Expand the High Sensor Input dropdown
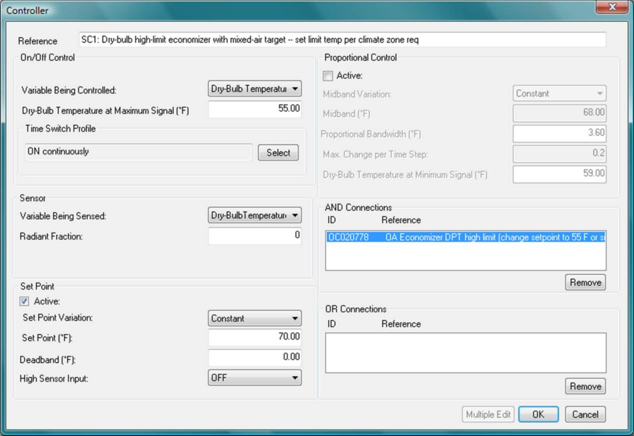 tap(254, 378)
